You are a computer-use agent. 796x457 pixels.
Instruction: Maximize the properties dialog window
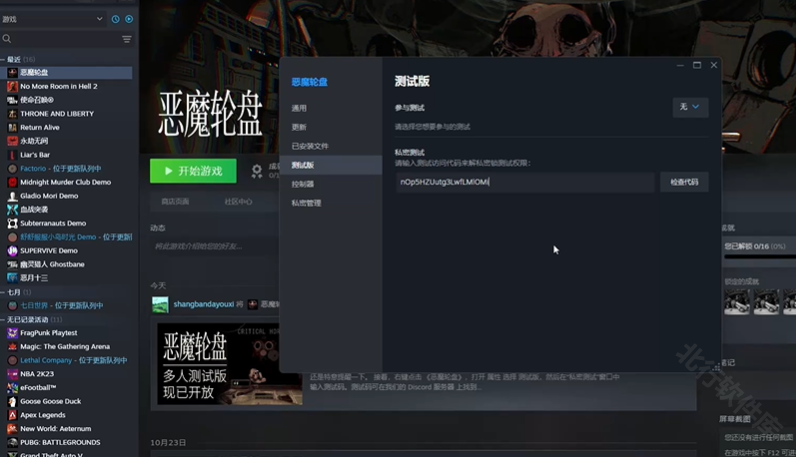point(697,66)
